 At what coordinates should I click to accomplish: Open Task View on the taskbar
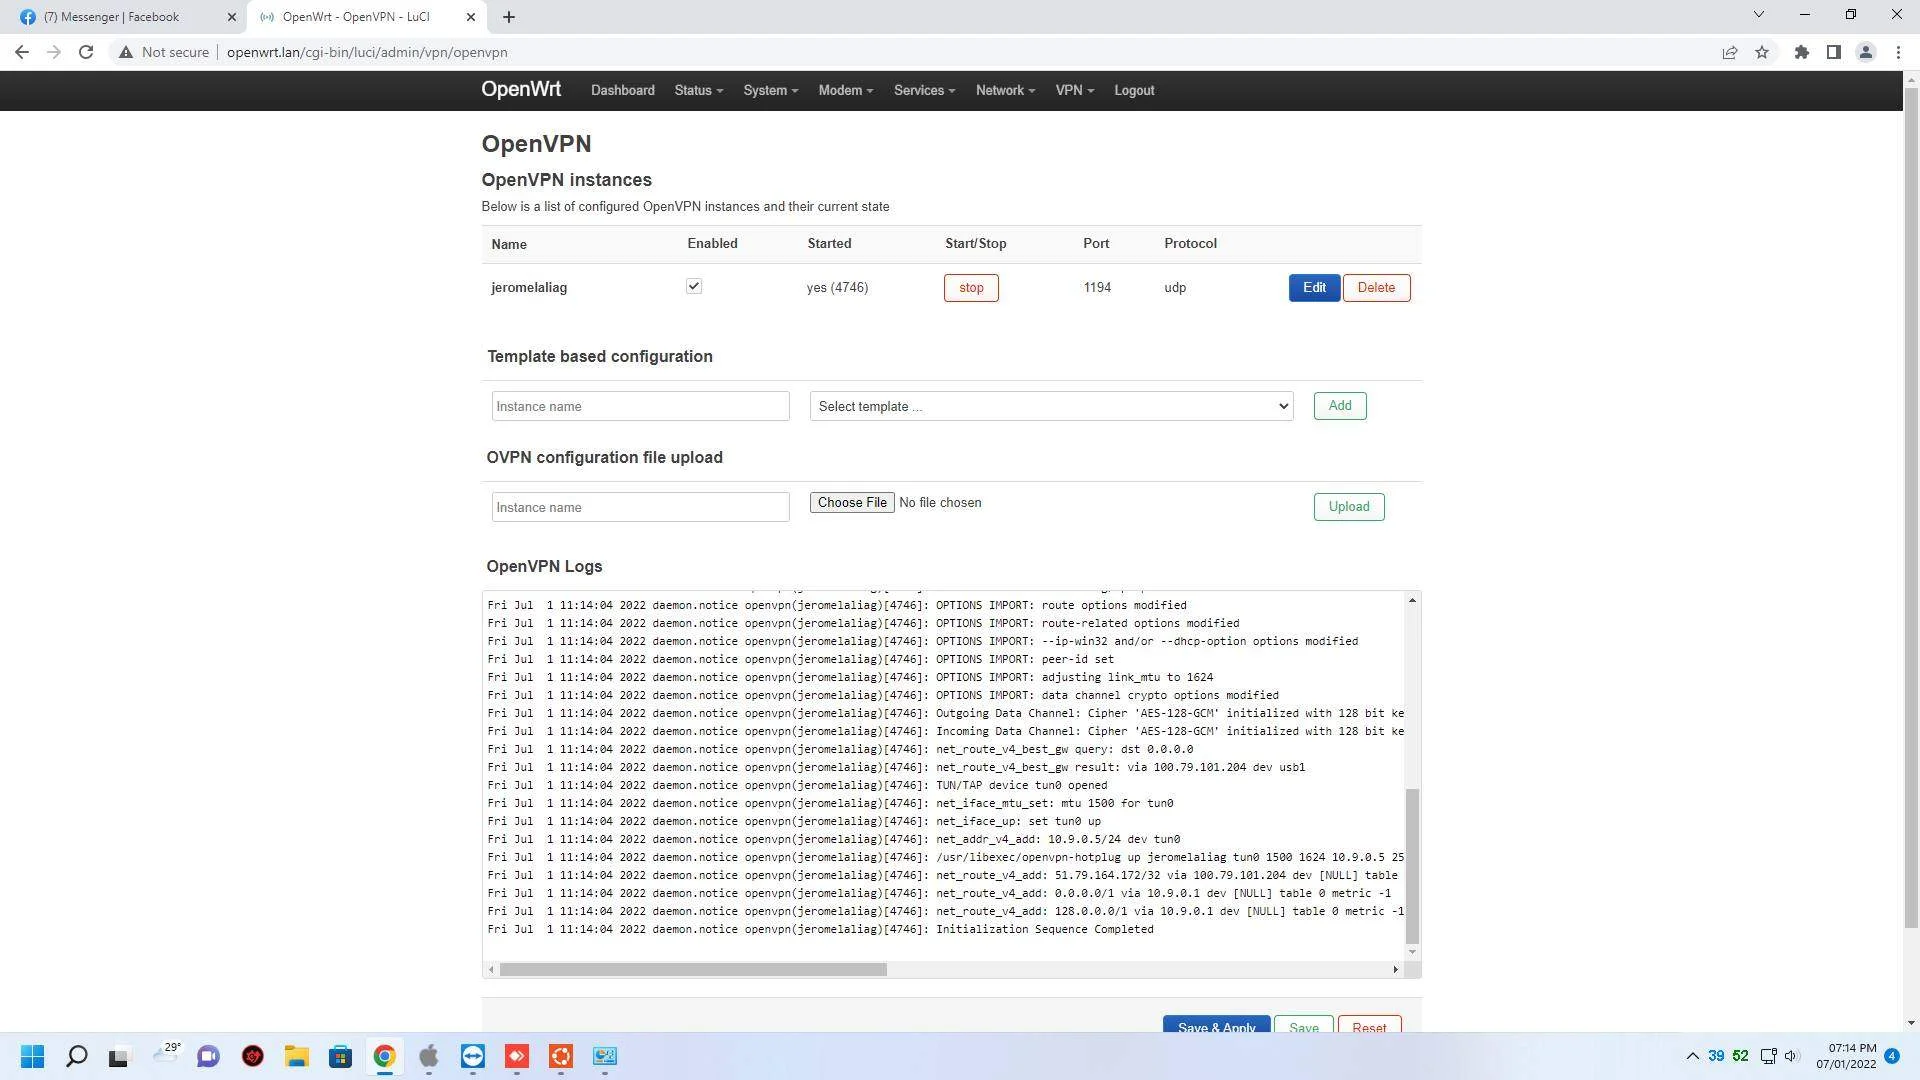(120, 1056)
